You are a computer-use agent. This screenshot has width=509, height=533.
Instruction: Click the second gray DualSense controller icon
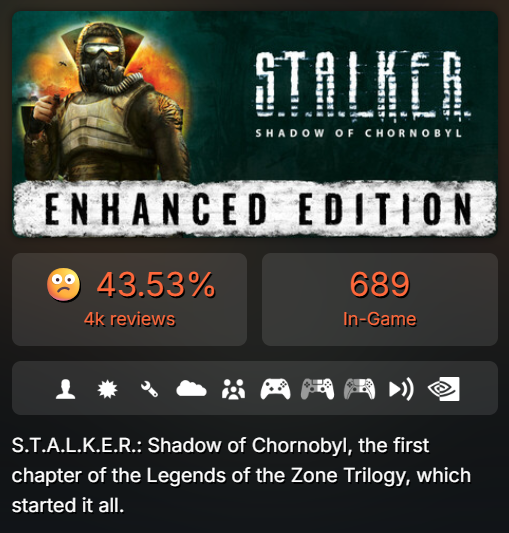359,389
